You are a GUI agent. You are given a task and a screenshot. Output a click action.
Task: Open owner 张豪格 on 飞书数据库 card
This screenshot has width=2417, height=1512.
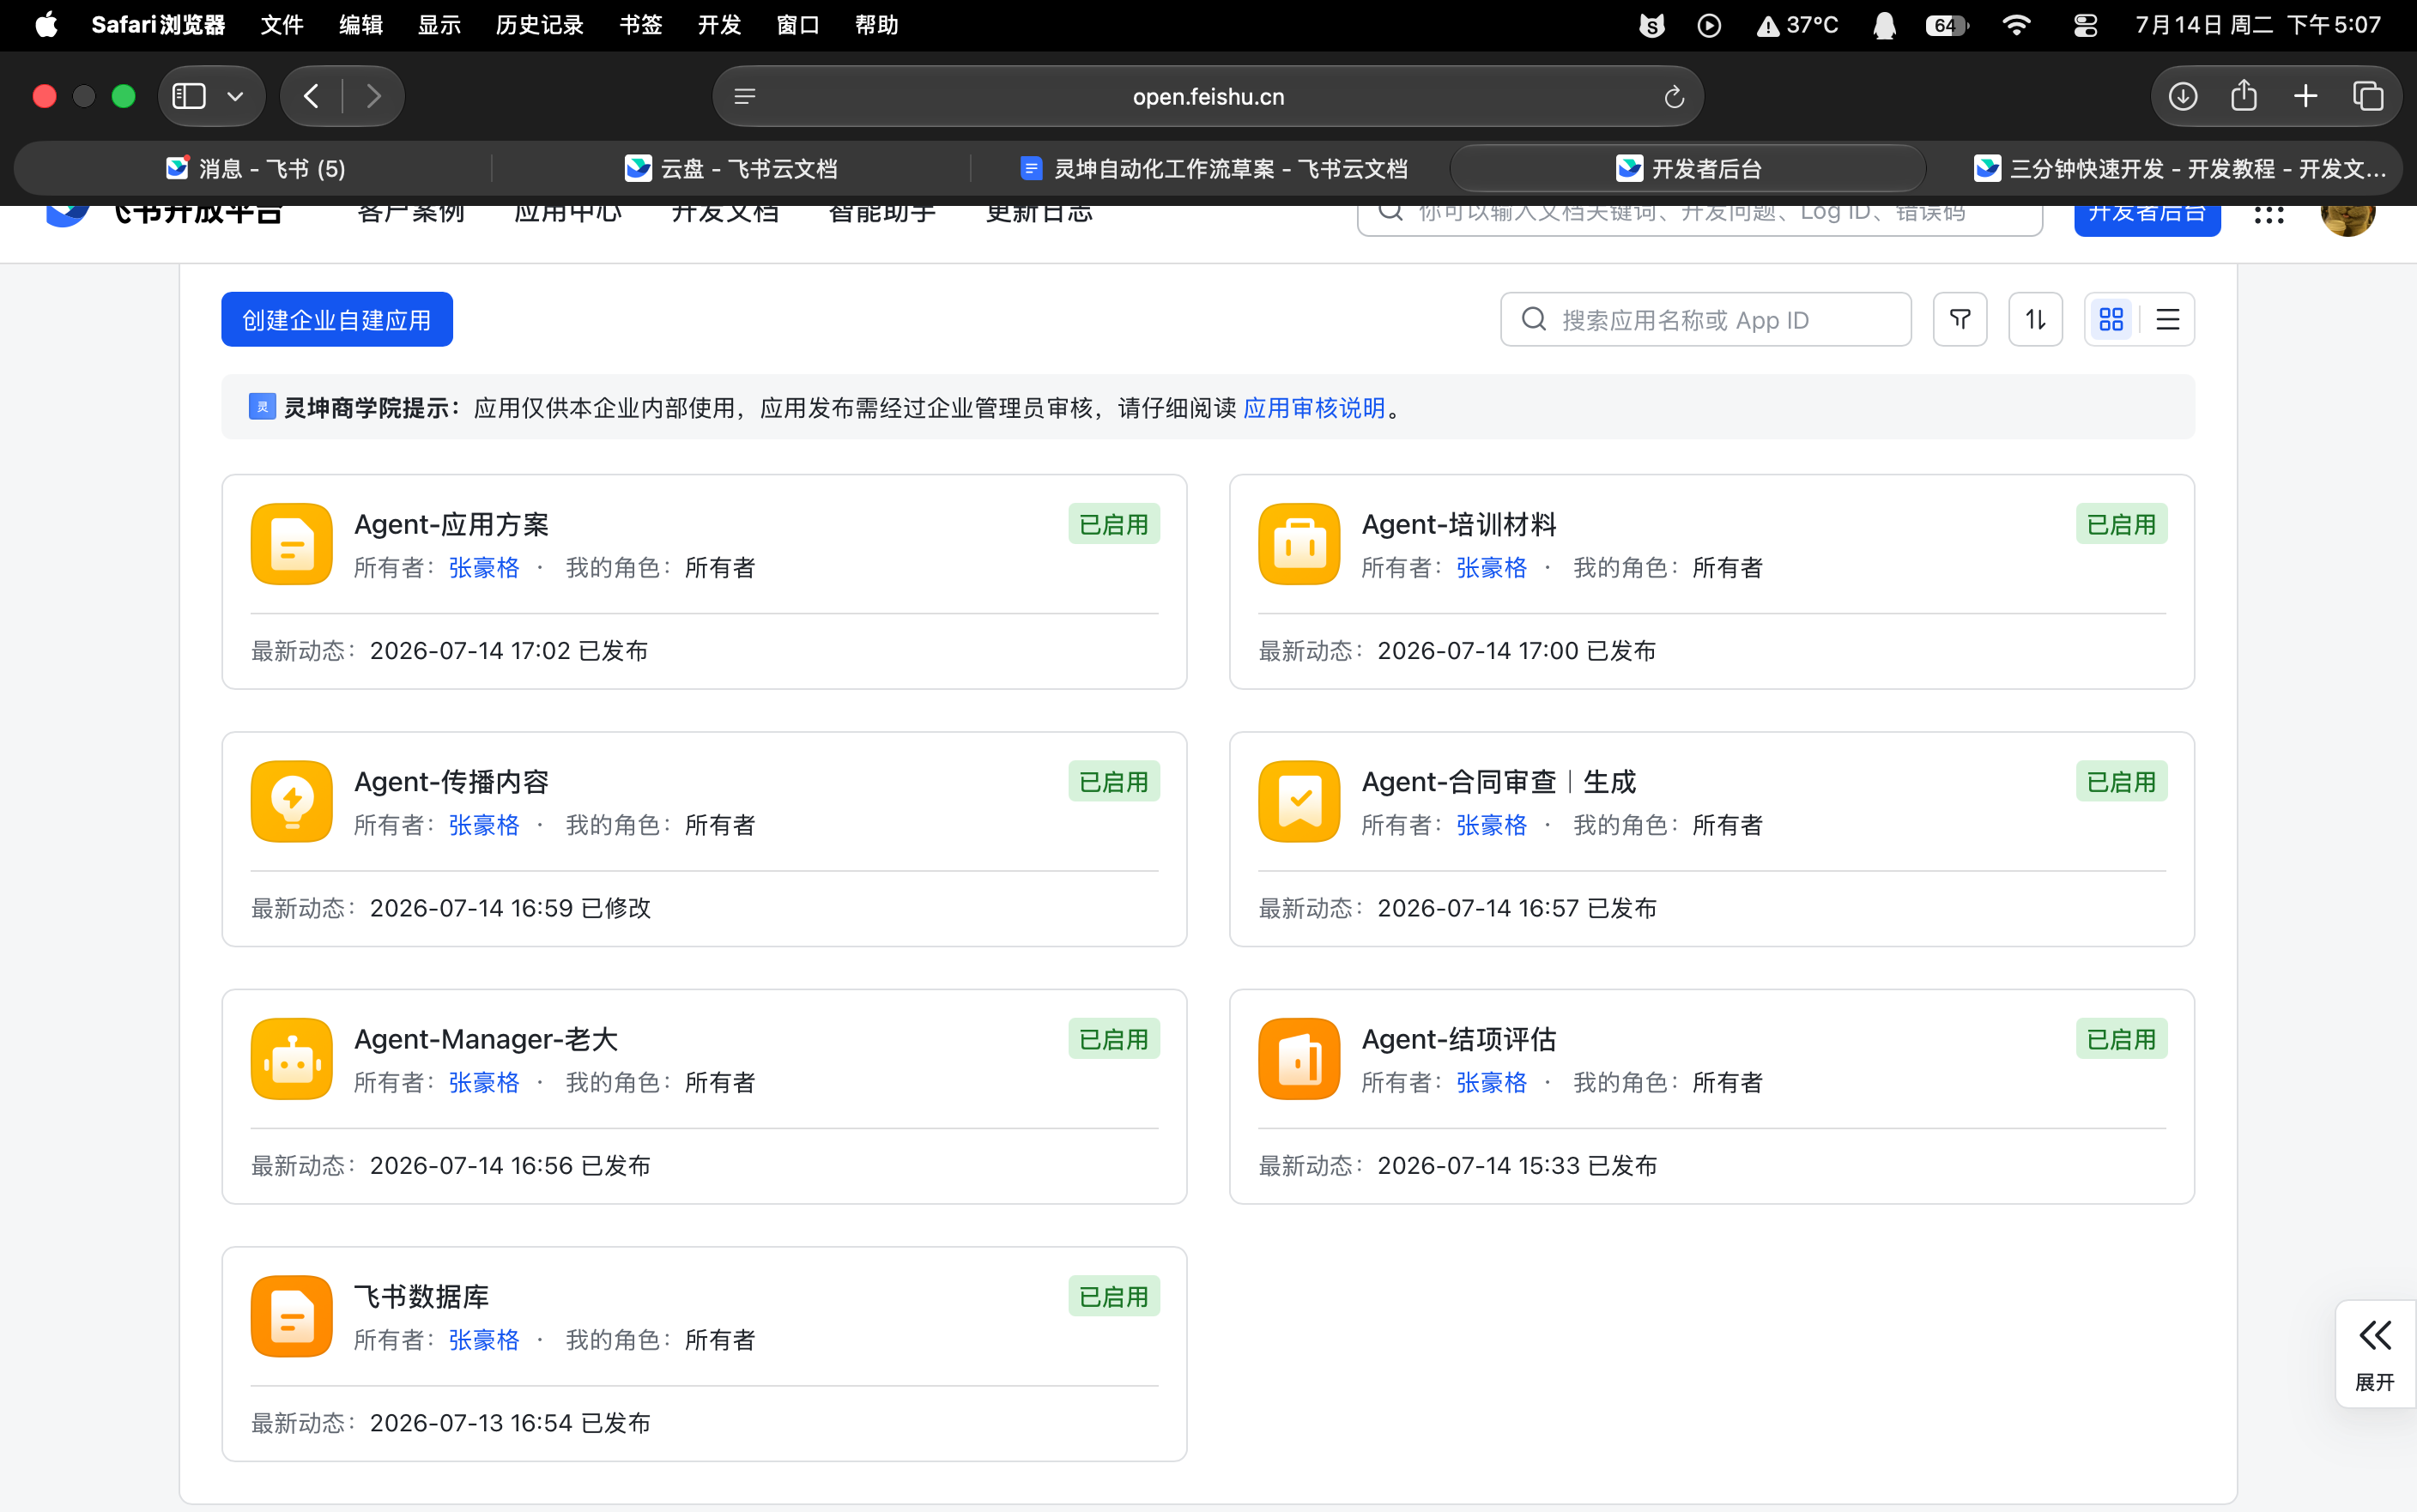coord(484,1339)
